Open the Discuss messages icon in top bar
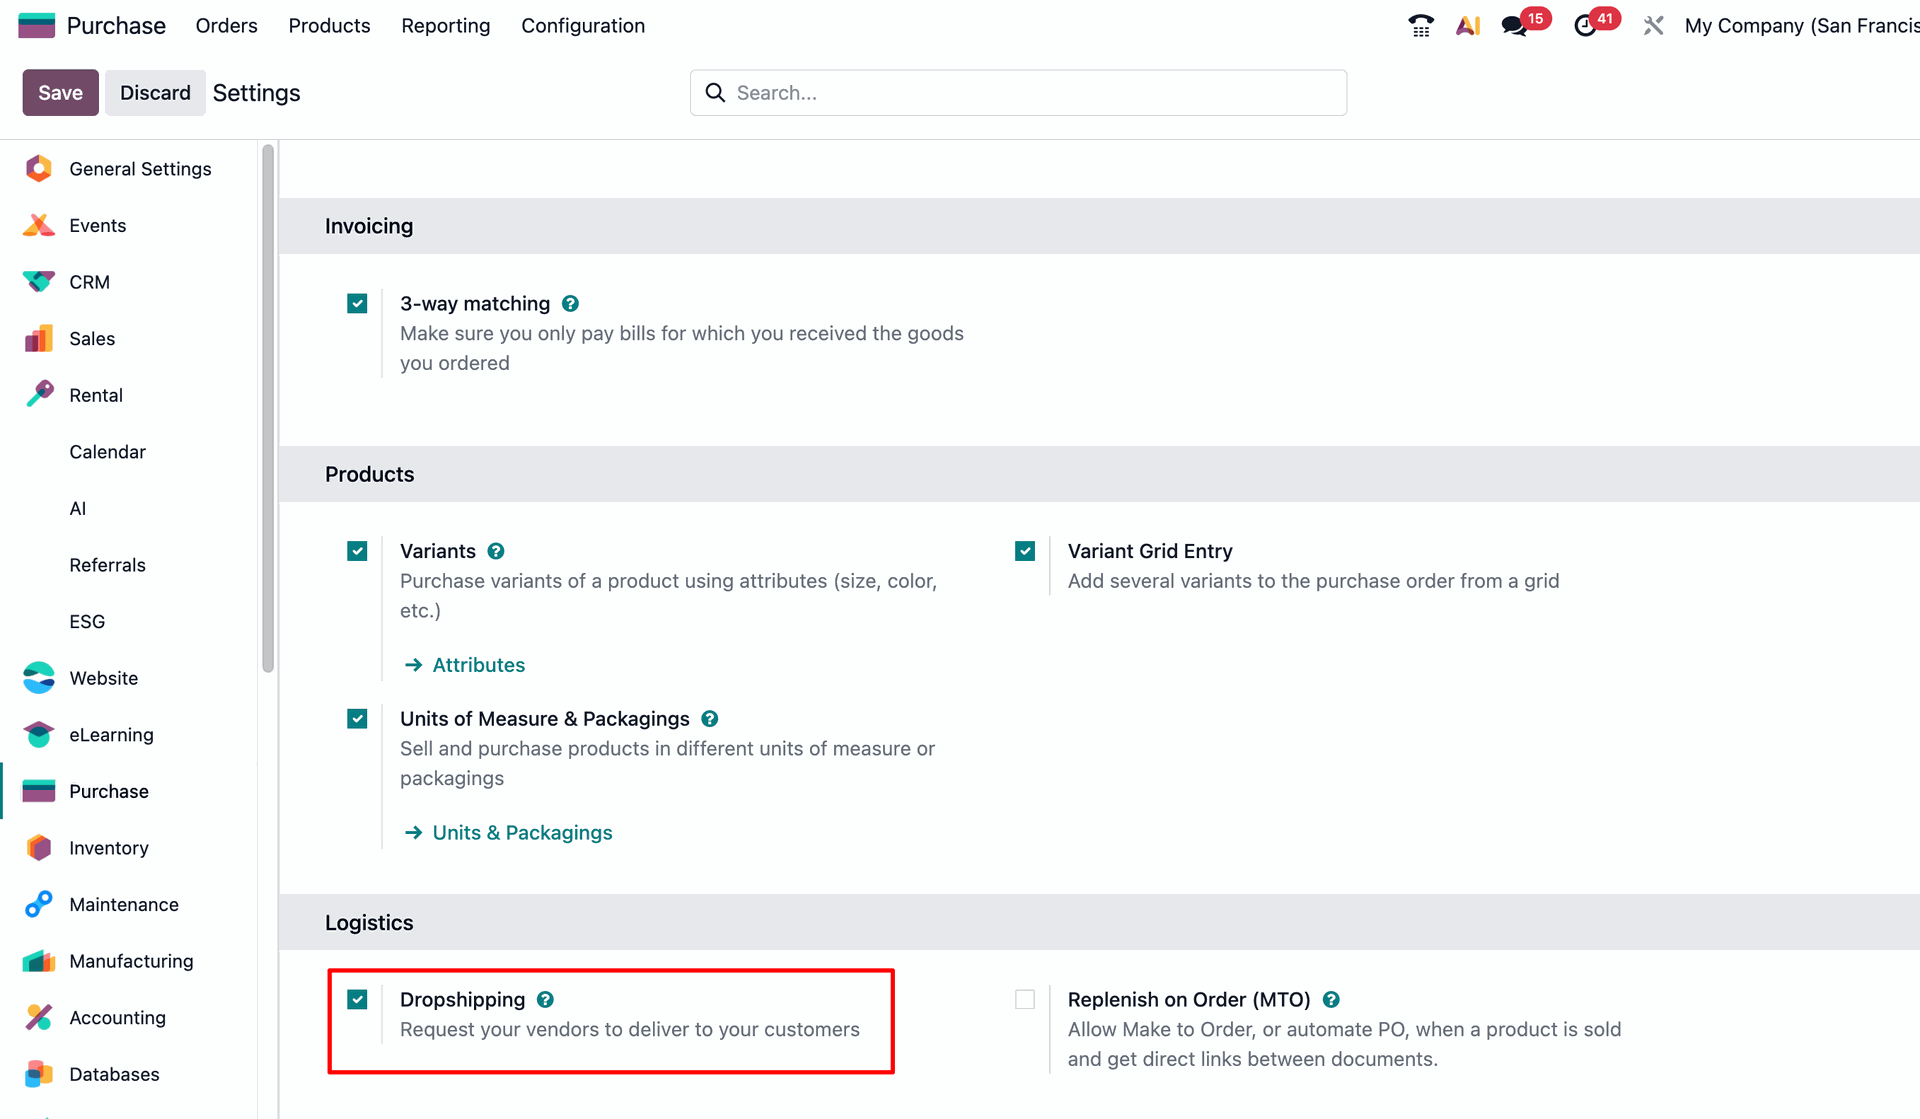Viewport: 1920px width, 1119px height. (1513, 25)
